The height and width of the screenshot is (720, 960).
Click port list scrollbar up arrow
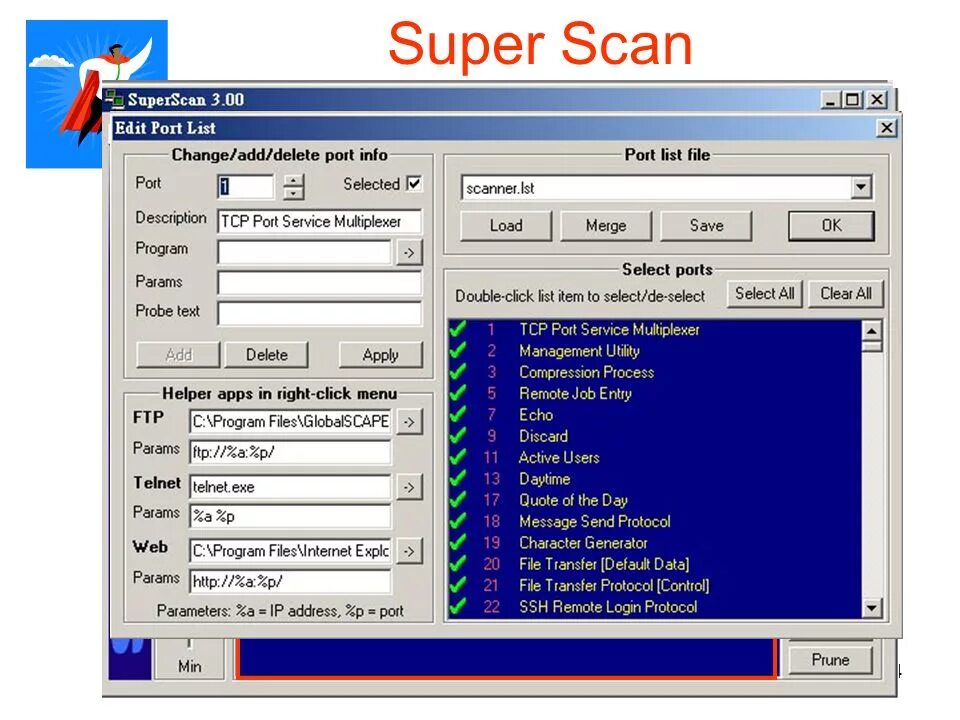tap(871, 331)
